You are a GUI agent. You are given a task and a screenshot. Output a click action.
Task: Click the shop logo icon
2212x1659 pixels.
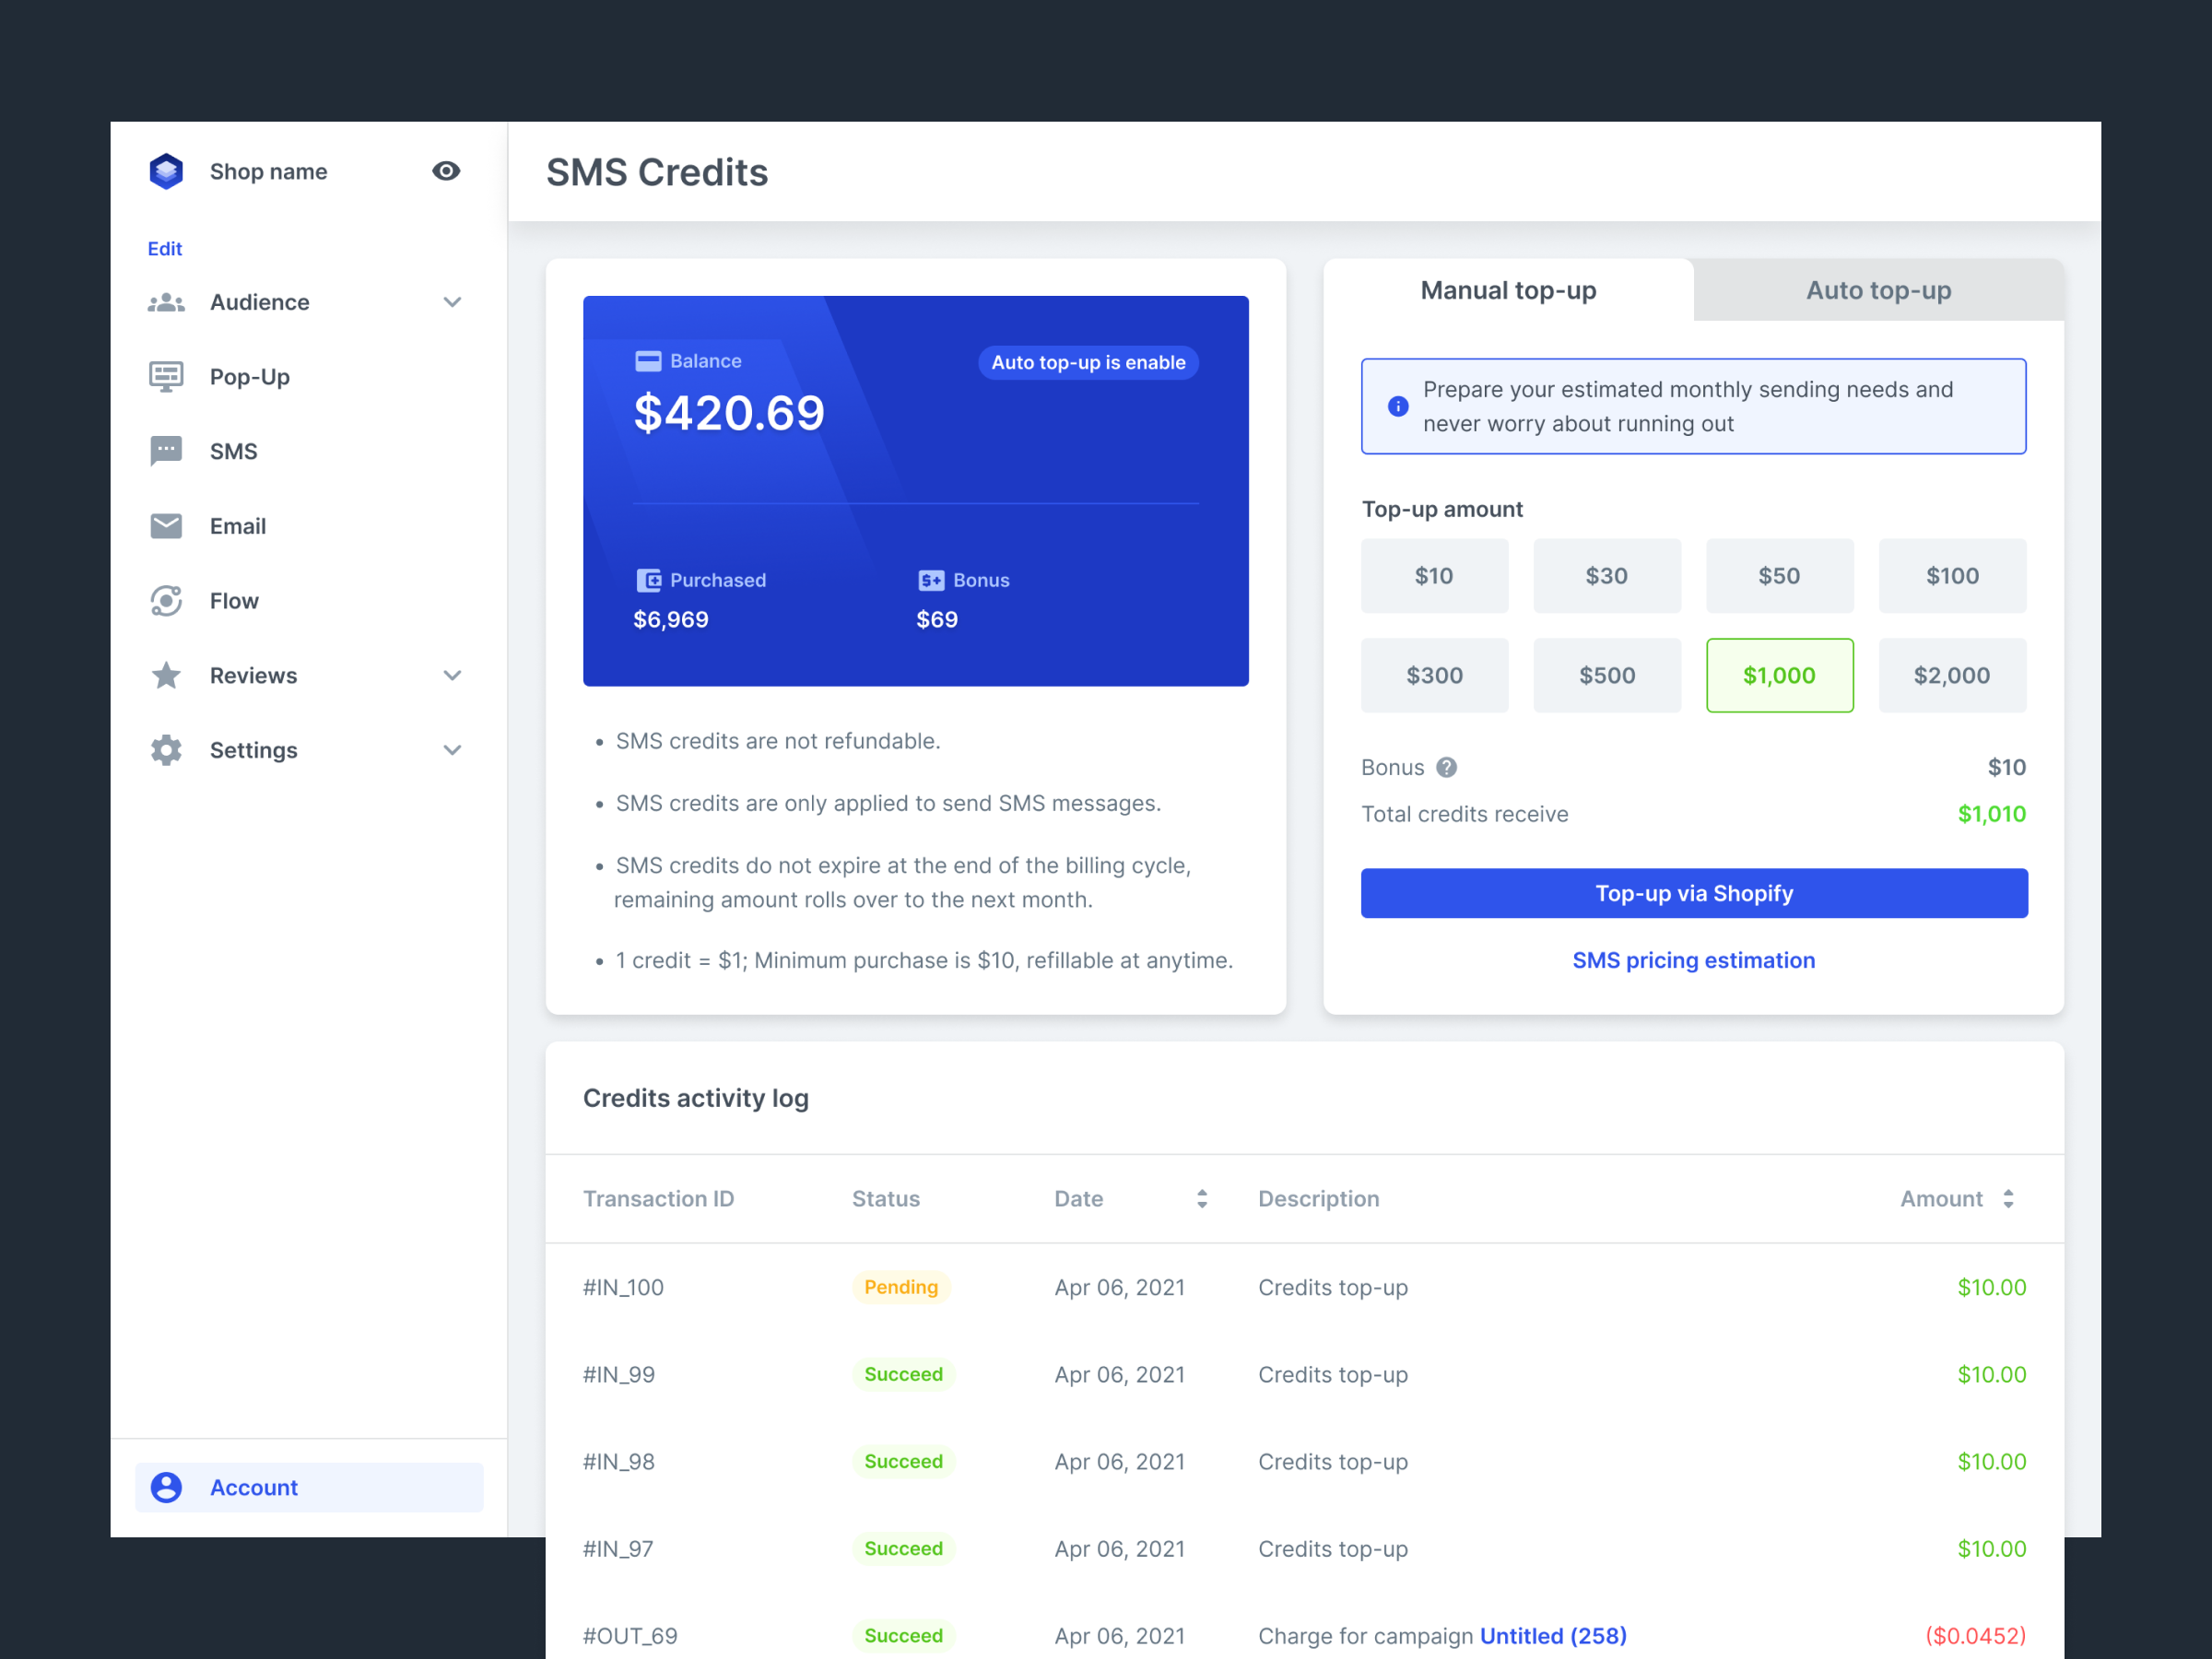tap(166, 171)
